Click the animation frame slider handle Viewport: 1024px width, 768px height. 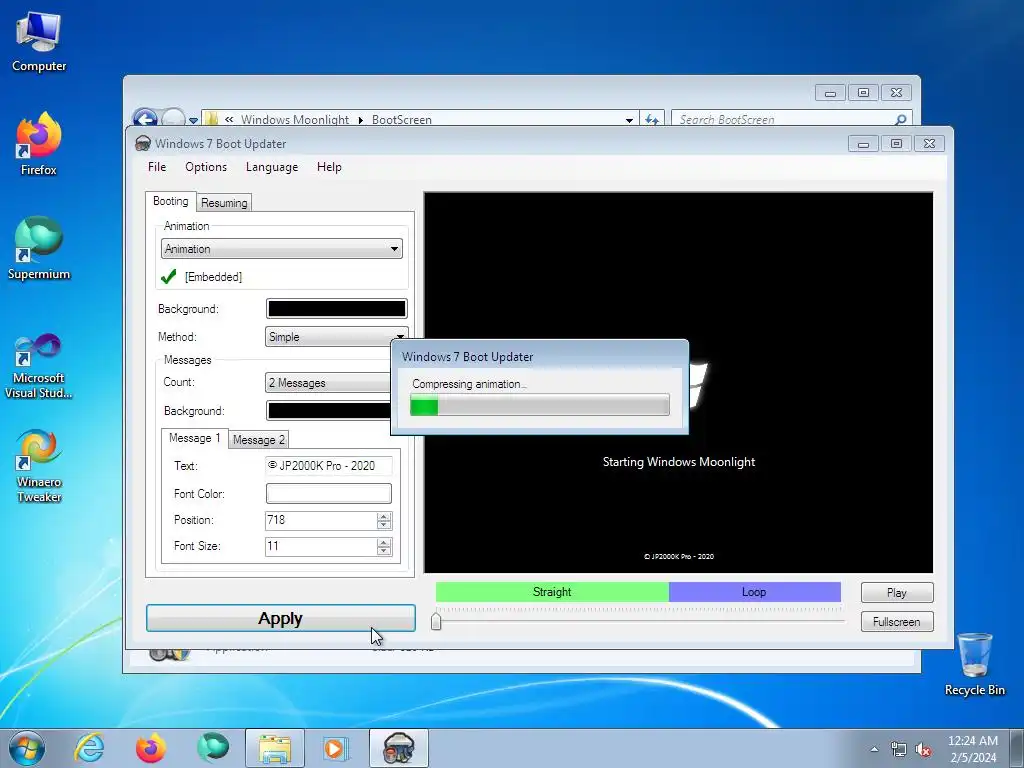click(x=436, y=622)
